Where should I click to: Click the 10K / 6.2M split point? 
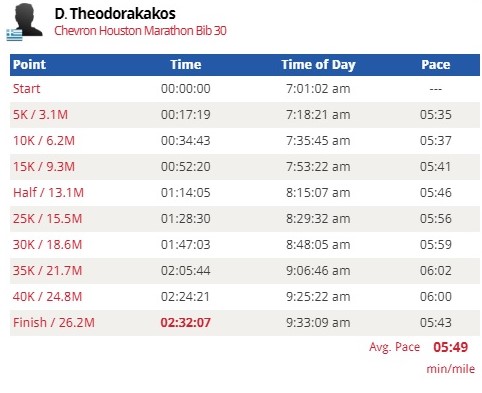(x=44, y=141)
